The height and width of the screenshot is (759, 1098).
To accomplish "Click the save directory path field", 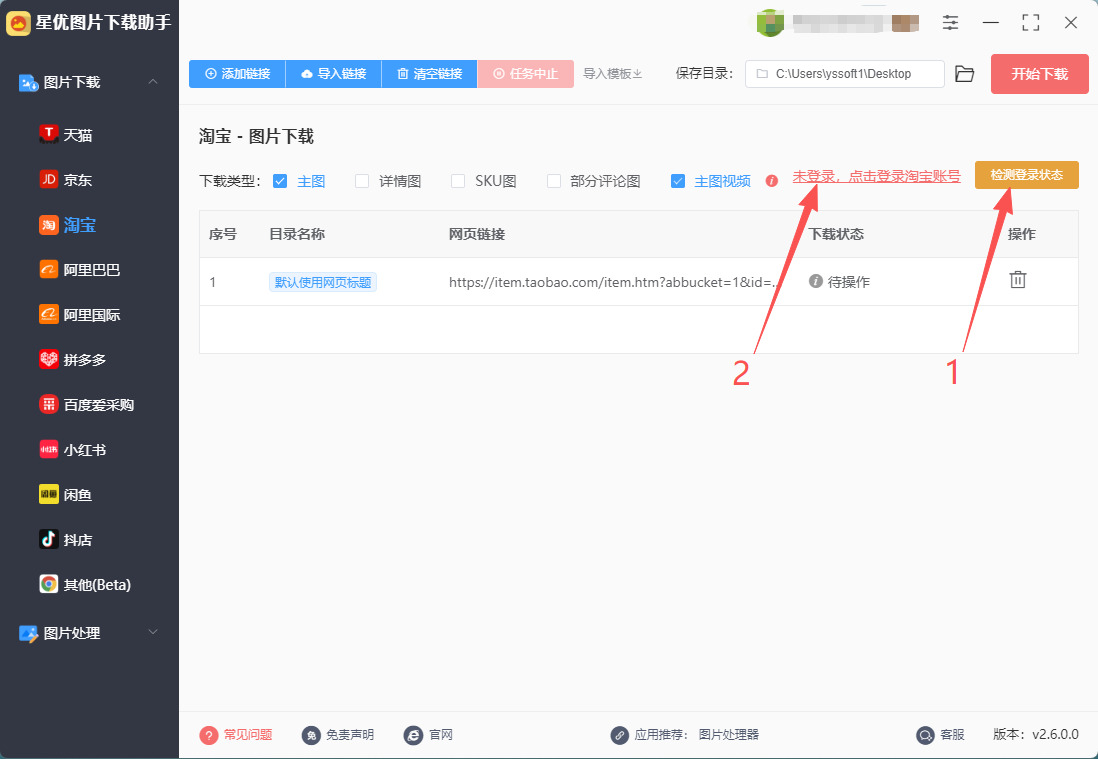I will pos(845,74).
